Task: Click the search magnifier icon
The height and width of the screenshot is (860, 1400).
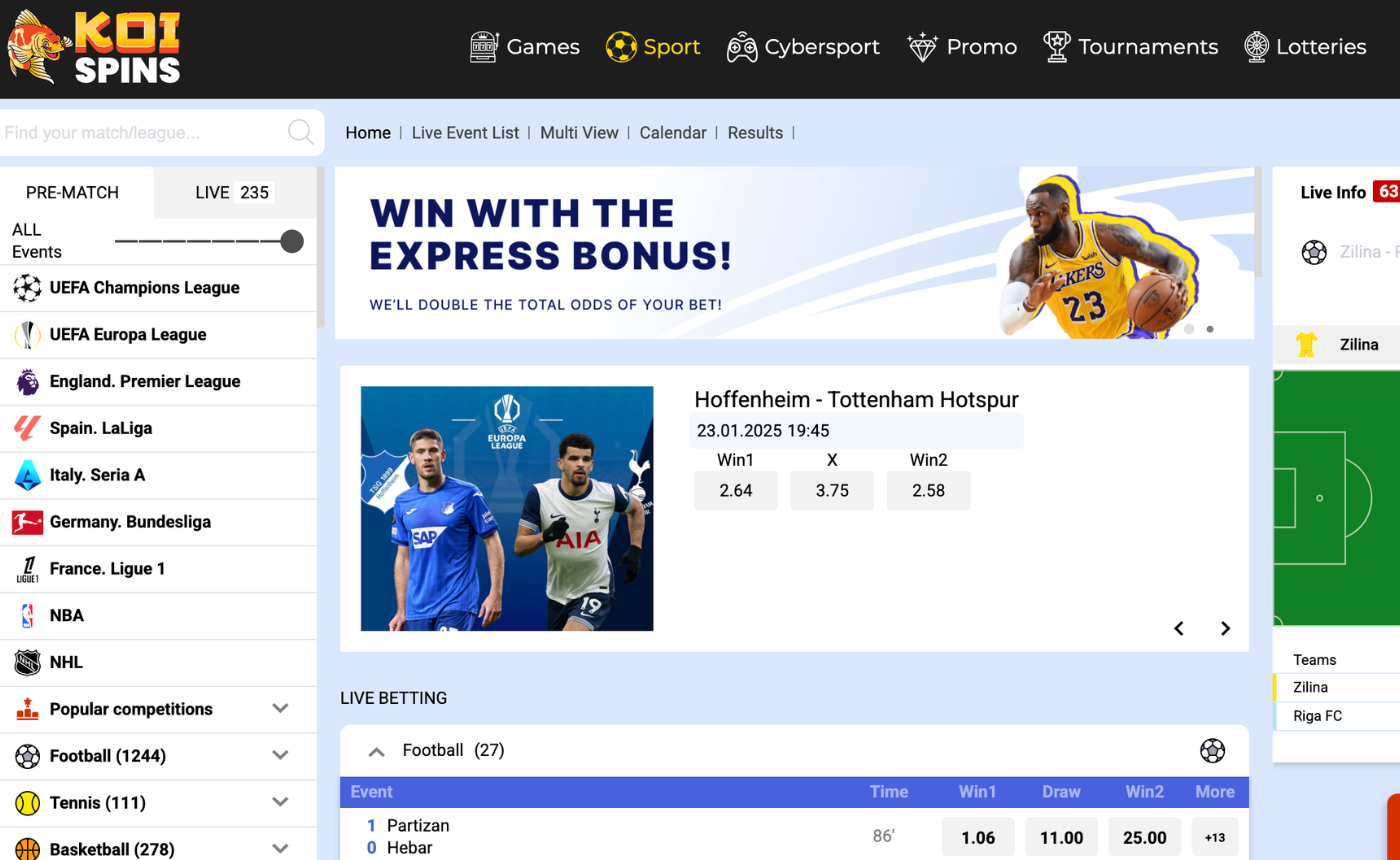Action: [300, 132]
